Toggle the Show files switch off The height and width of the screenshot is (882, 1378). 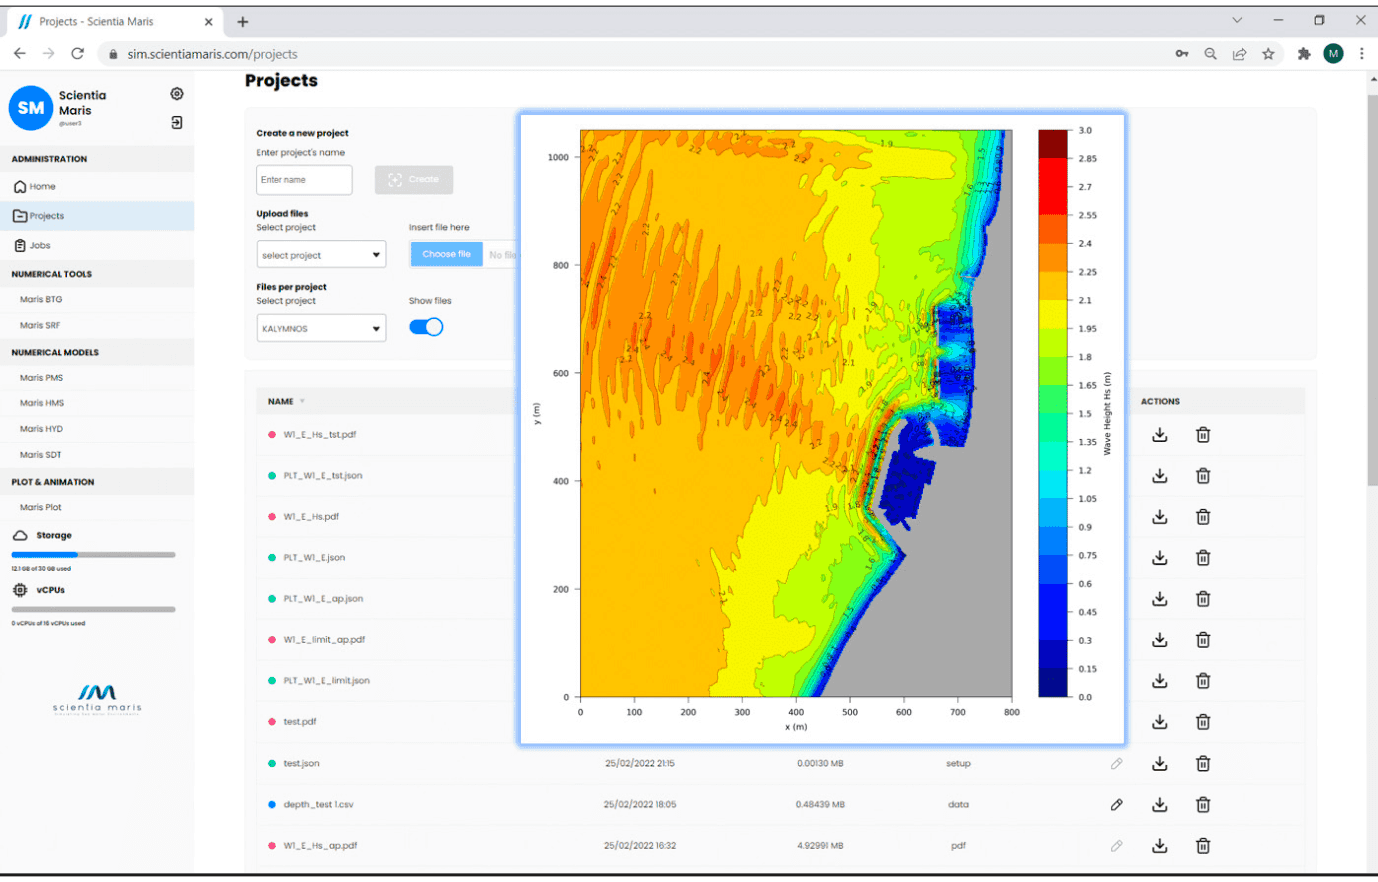(x=426, y=327)
